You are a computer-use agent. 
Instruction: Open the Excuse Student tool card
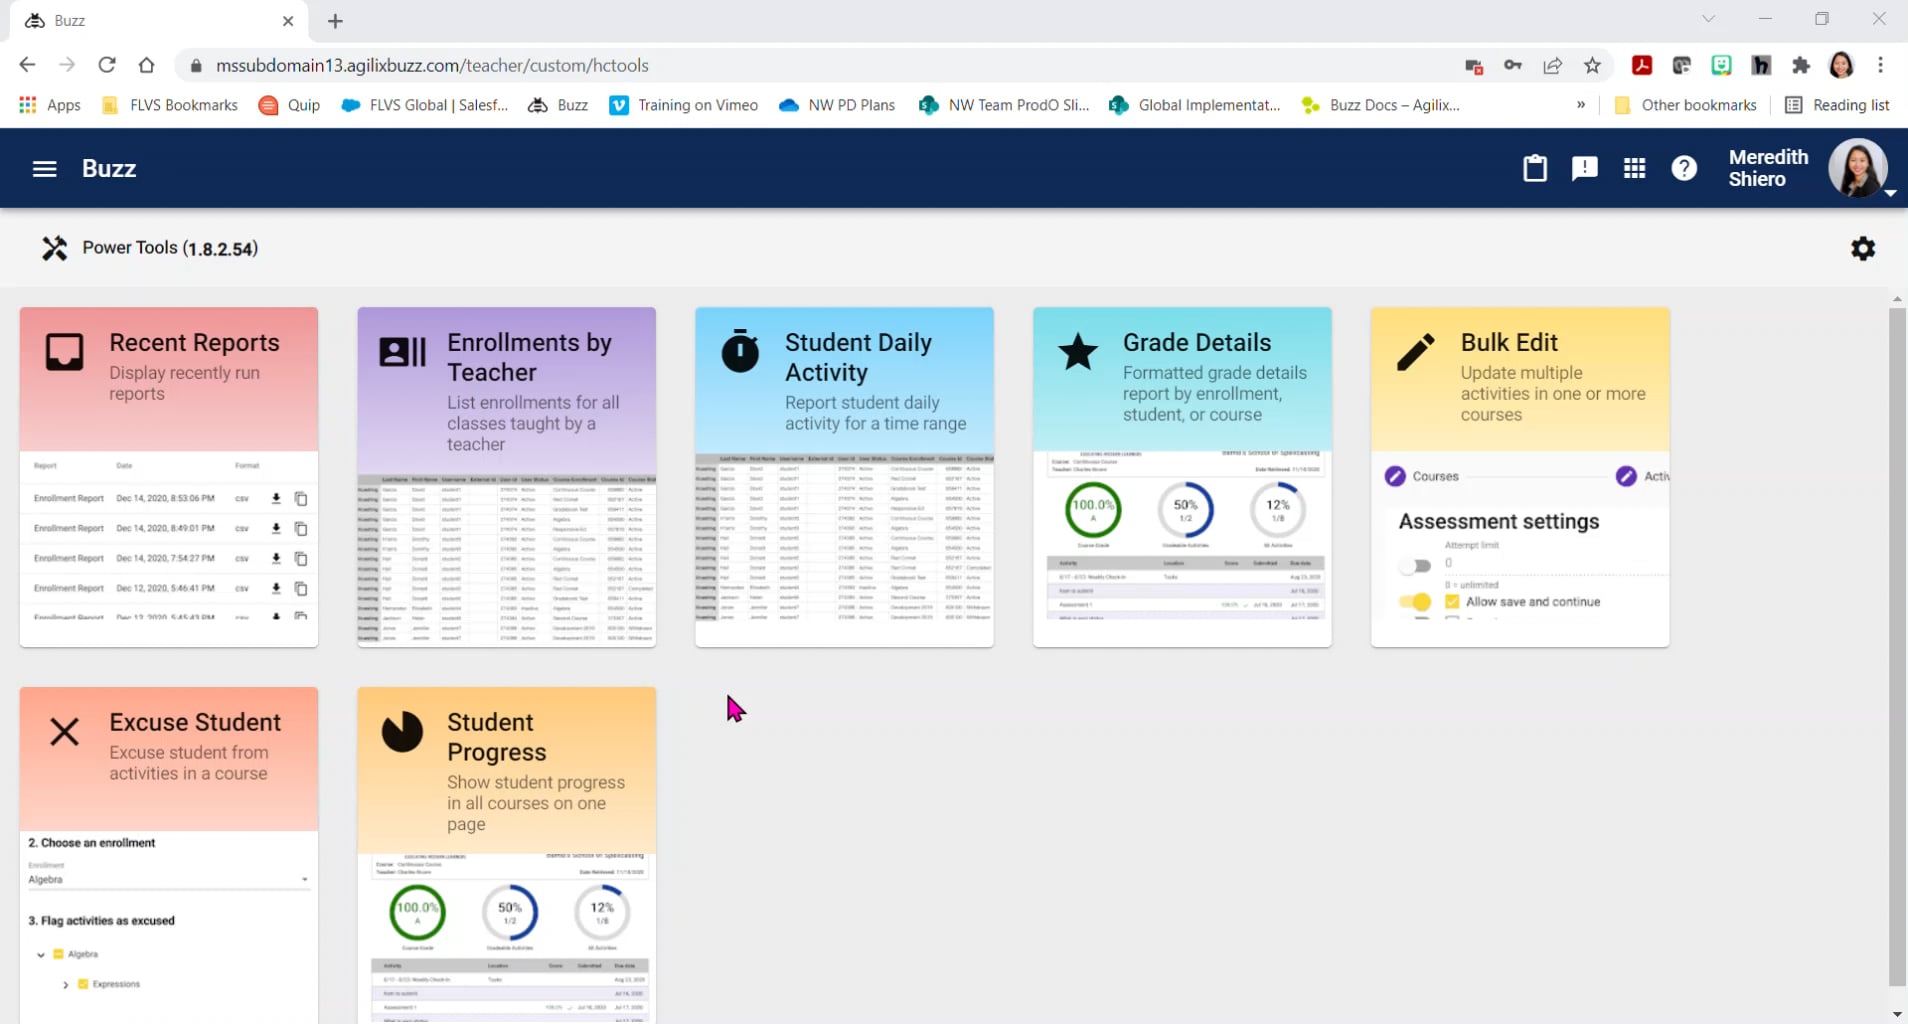[x=169, y=855]
